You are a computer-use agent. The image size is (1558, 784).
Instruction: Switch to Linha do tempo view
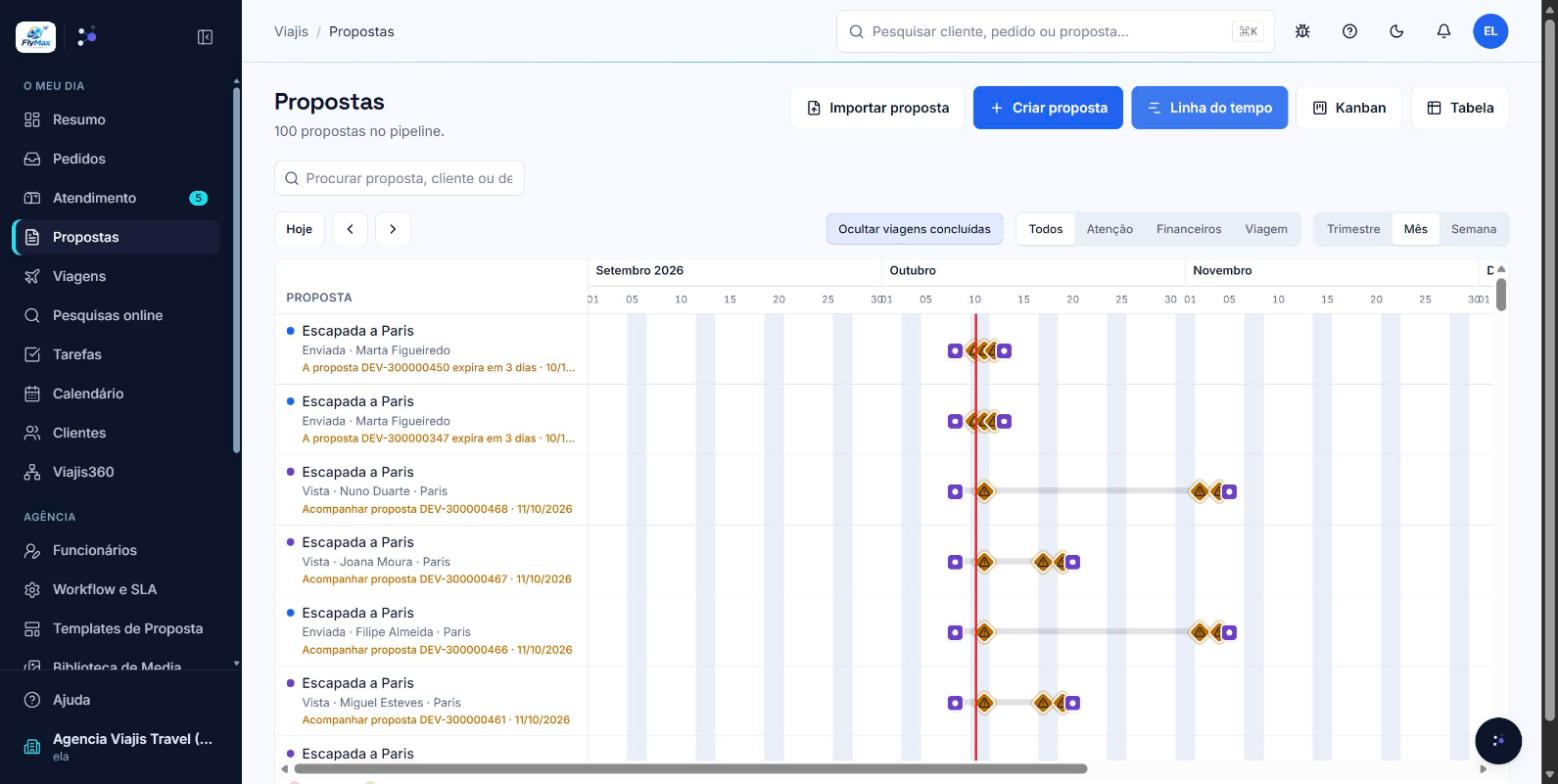(1209, 107)
